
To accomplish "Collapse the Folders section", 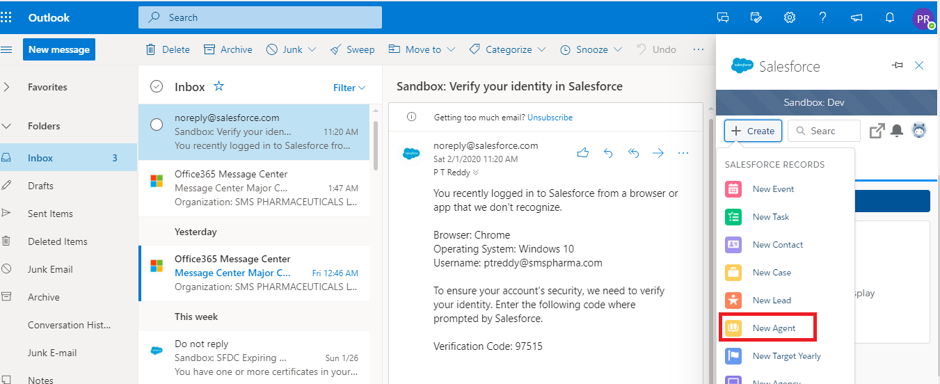I will [x=7, y=126].
